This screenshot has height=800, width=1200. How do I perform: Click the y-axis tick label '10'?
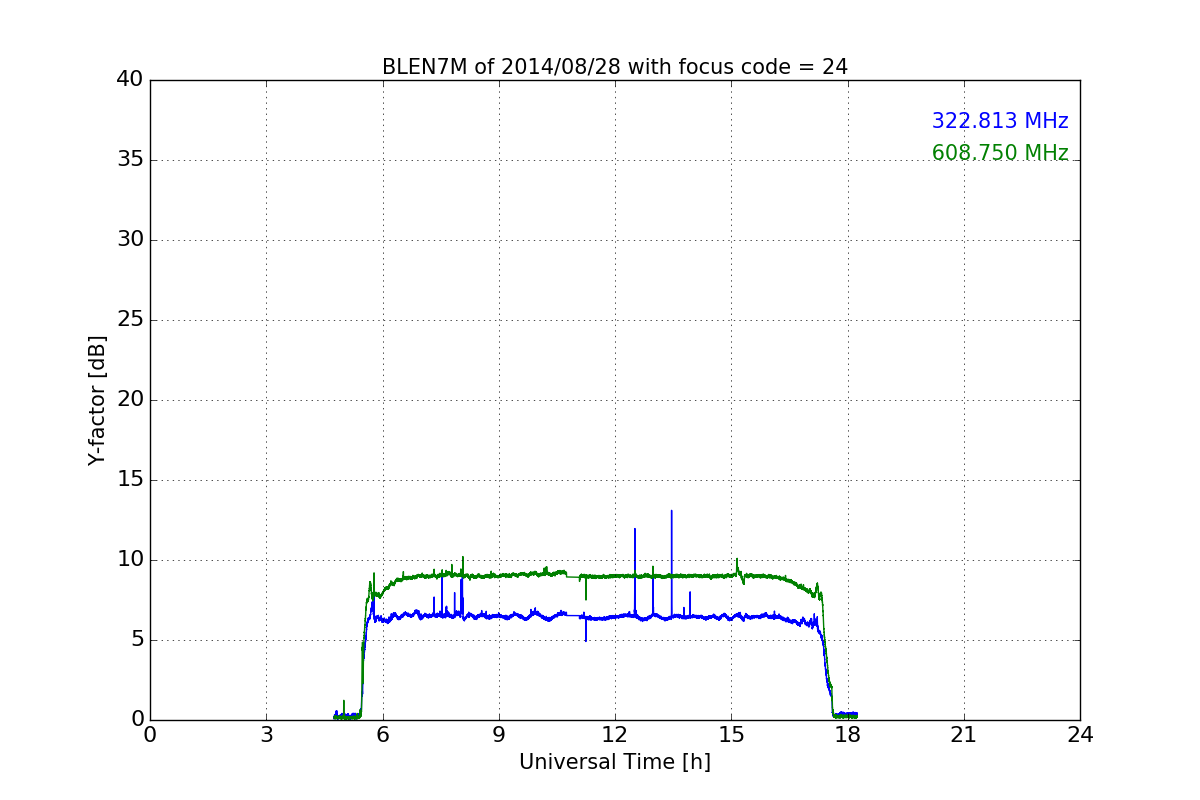[x=130, y=560]
